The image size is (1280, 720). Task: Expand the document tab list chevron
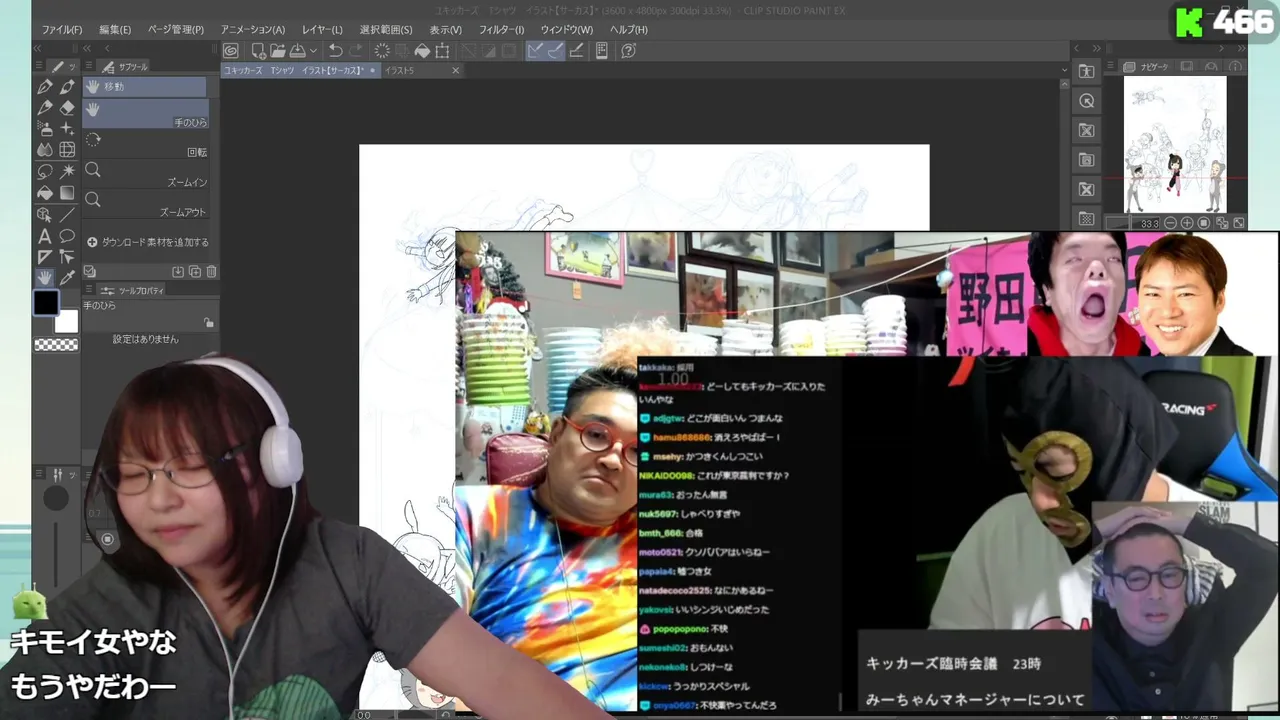click(x=1065, y=70)
